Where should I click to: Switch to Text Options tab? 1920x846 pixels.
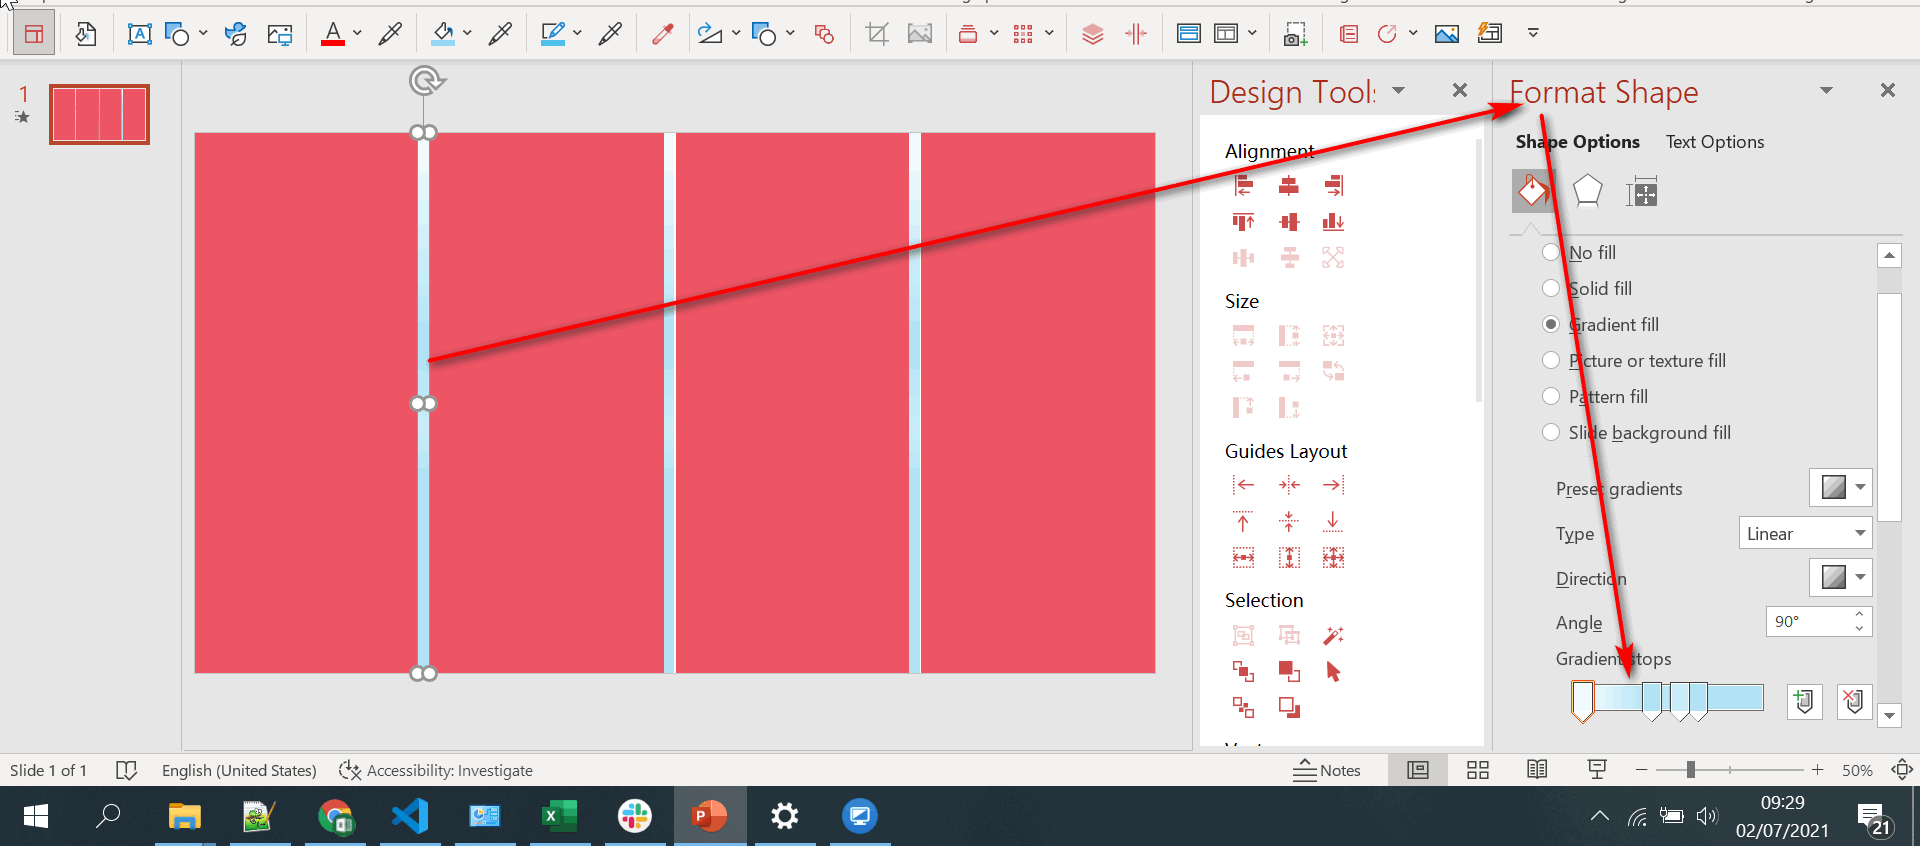pos(1715,142)
